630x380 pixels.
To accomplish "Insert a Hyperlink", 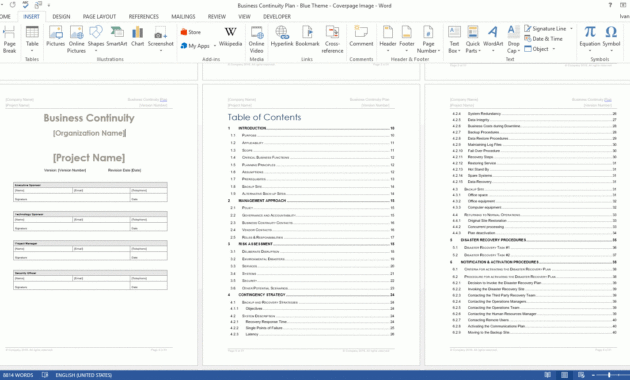I will pyautogui.click(x=282, y=36).
